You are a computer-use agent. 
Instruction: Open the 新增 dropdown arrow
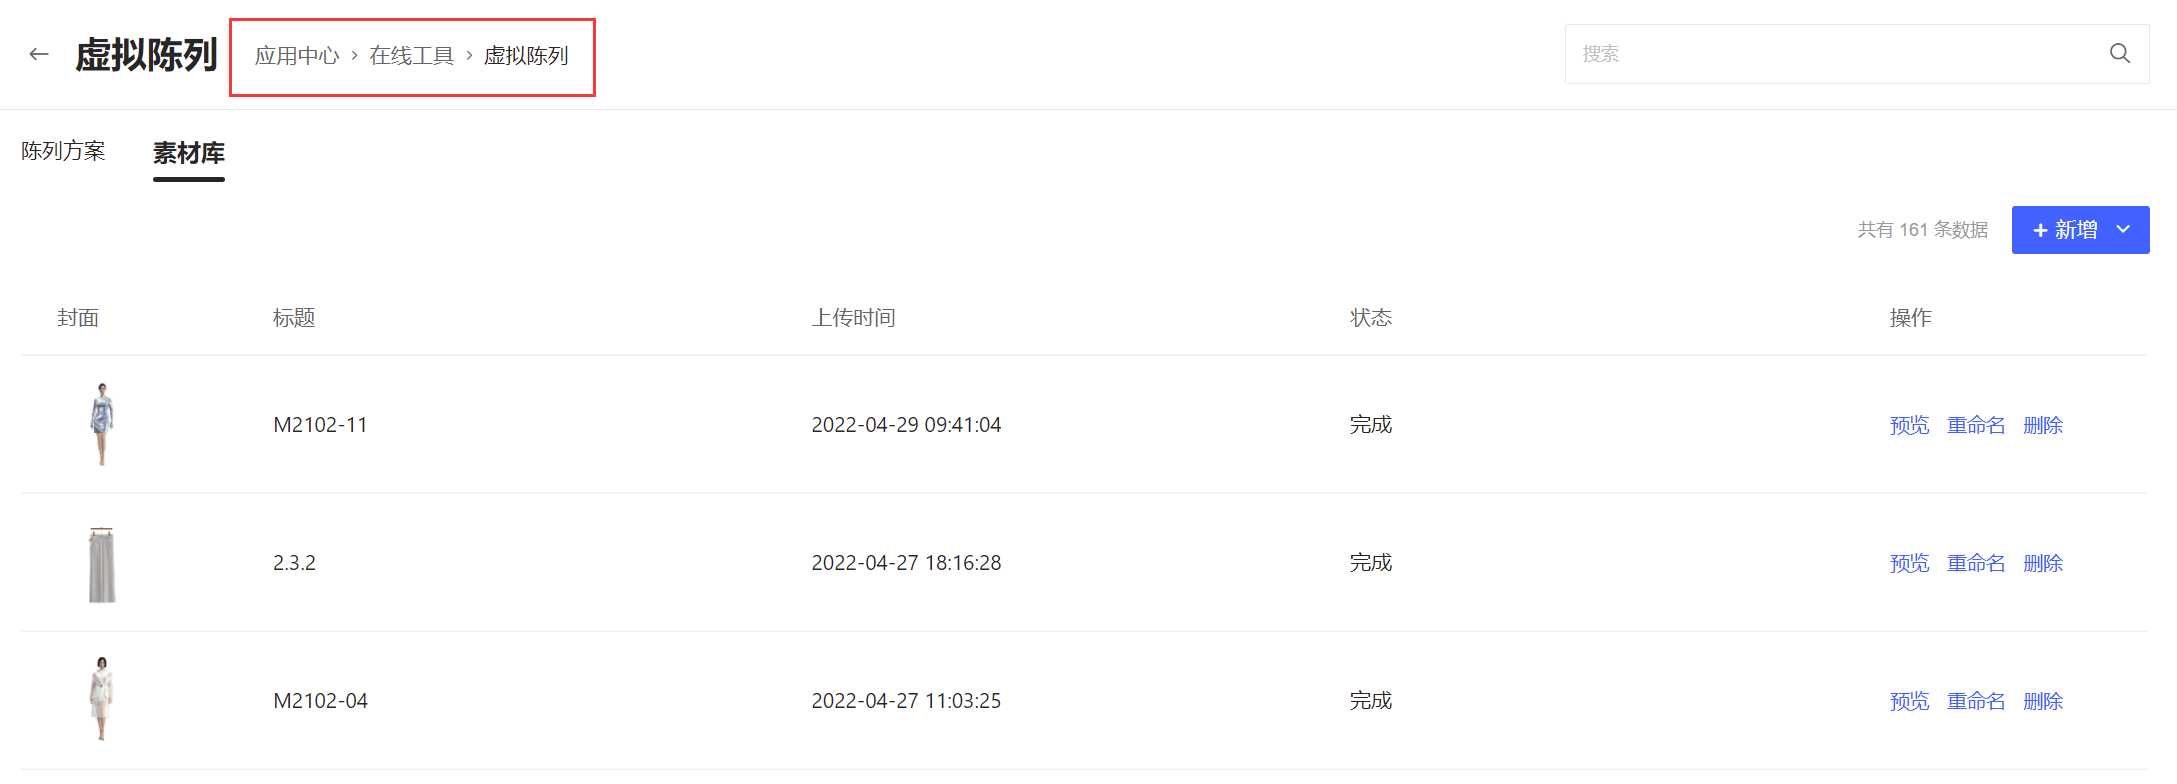click(x=2123, y=230)
